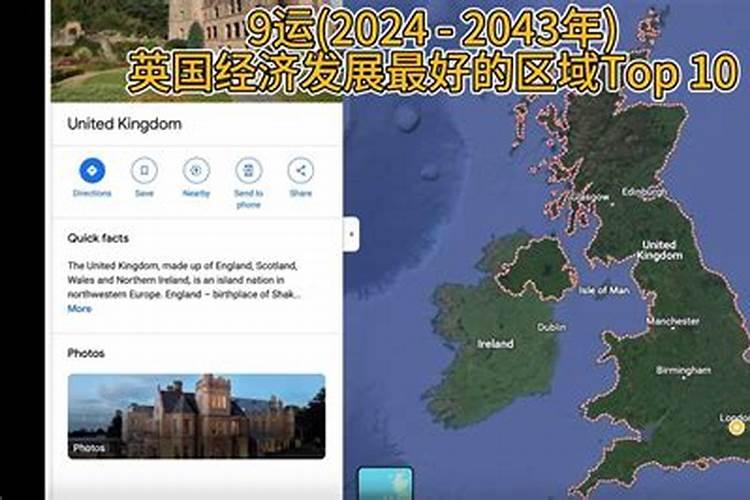Click the United Kingdom title

pos(124,124)
